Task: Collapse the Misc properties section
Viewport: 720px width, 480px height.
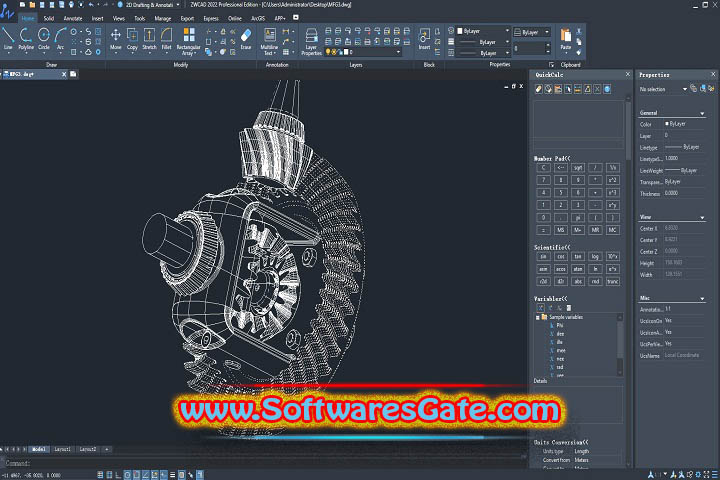Action: (702, 299)
